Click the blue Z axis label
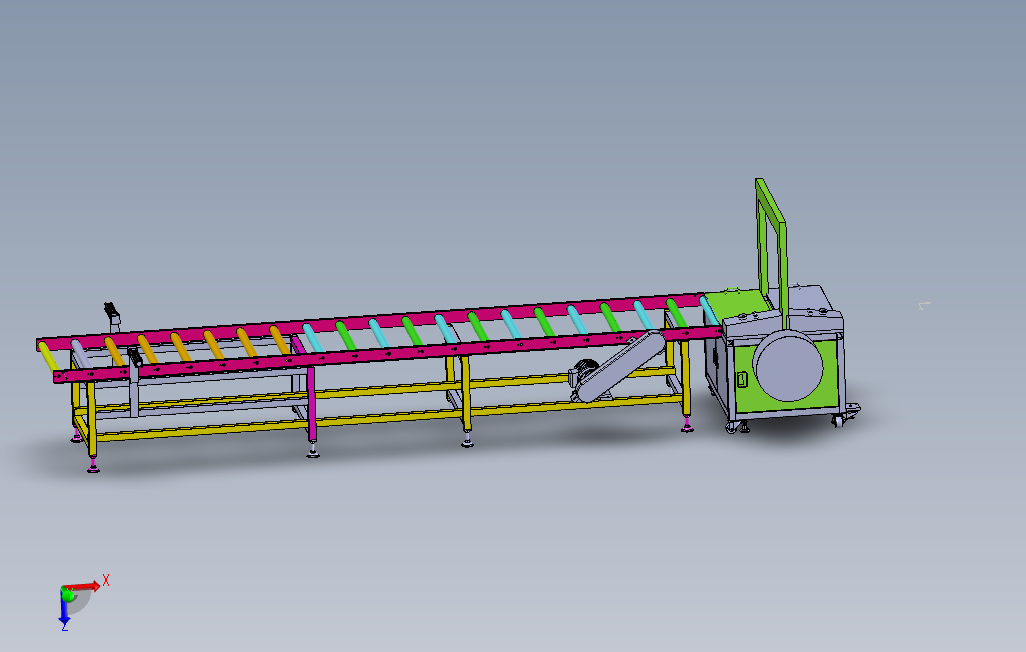Screen dimensions: 1026x652 point(65,627)
